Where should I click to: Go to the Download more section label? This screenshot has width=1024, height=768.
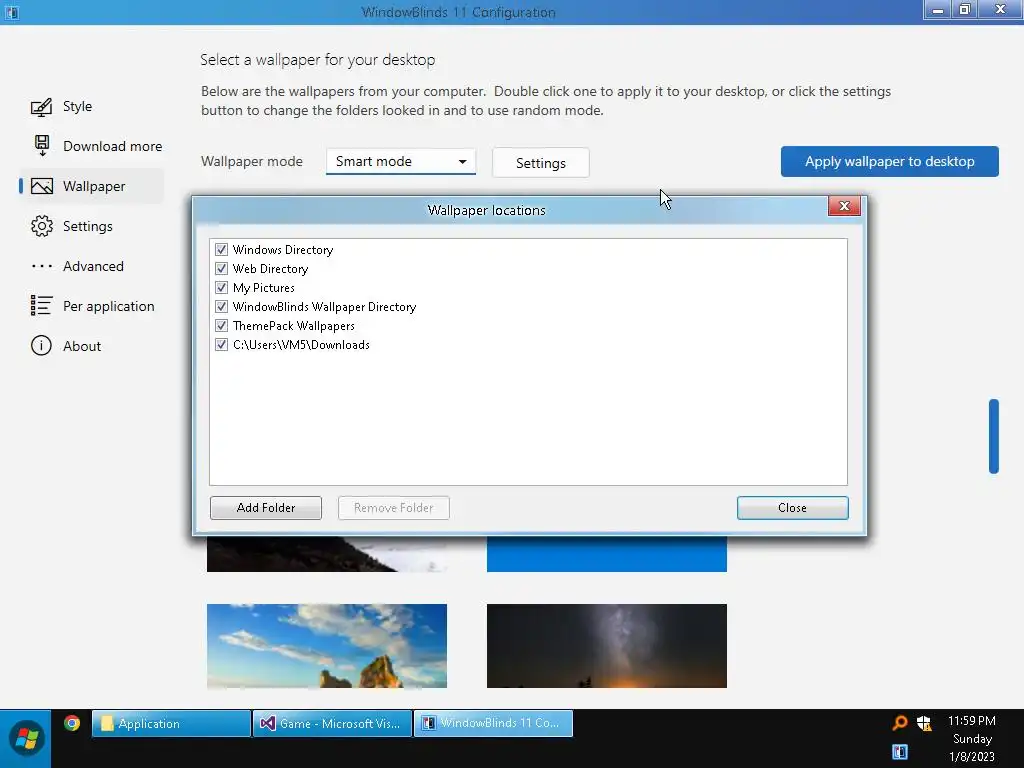click(x=112, y=146)
